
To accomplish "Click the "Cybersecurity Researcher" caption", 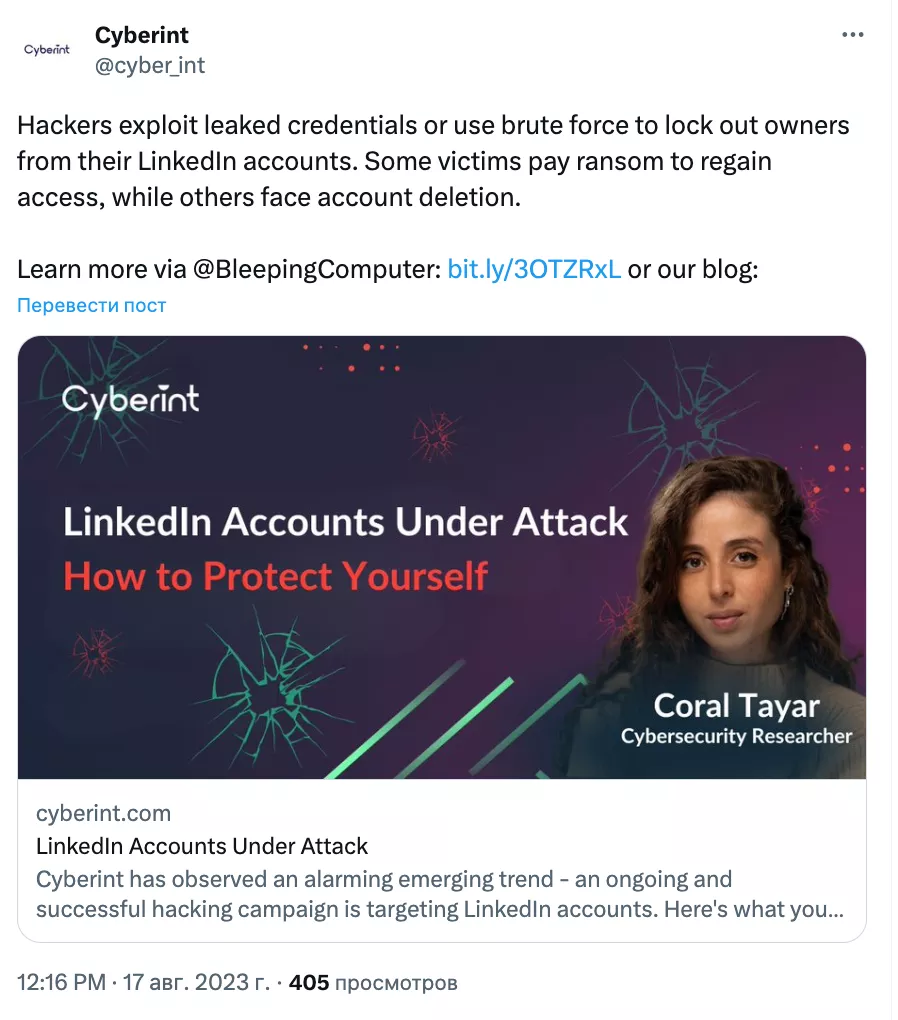I will [x=736, y=737].
